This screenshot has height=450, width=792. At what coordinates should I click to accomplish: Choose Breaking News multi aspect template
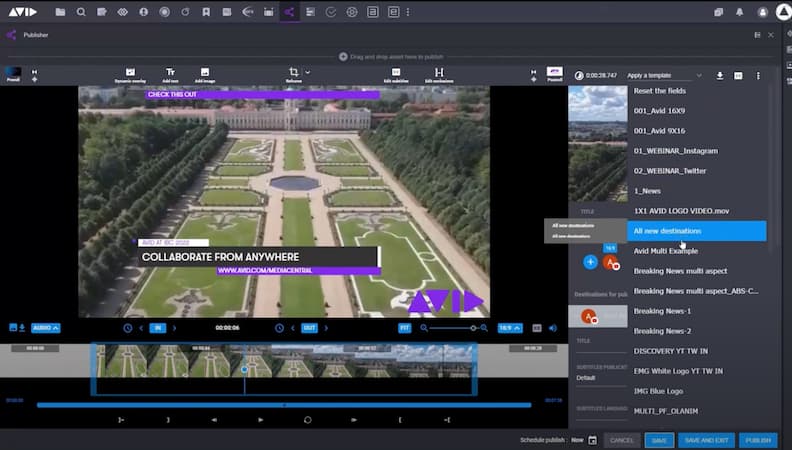pos(680,271)
